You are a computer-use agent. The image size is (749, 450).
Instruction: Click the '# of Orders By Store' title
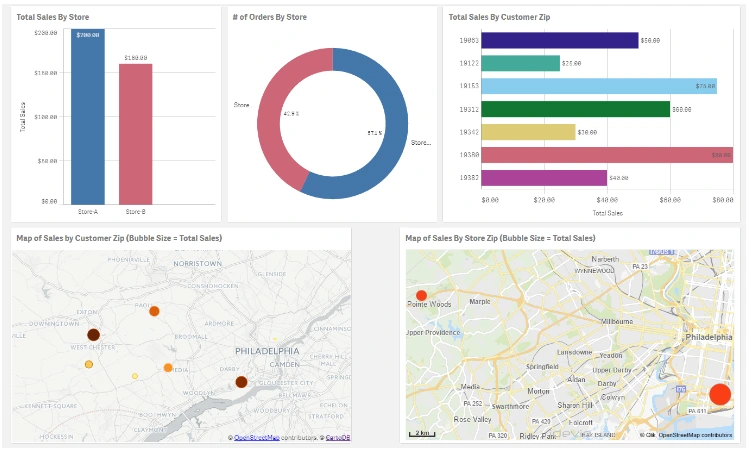pyautogui.click(x=269, y=17)
